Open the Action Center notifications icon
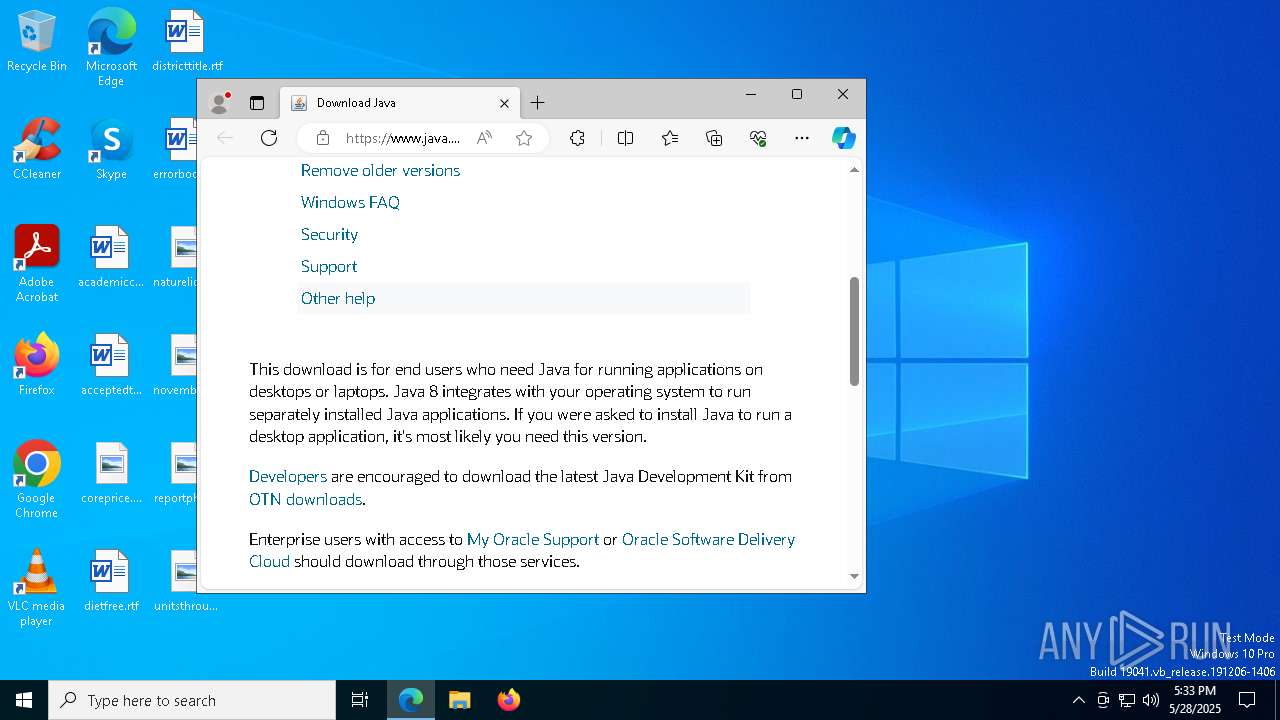This screenshot has height=720, width=1280. (x=1247, y=700)
